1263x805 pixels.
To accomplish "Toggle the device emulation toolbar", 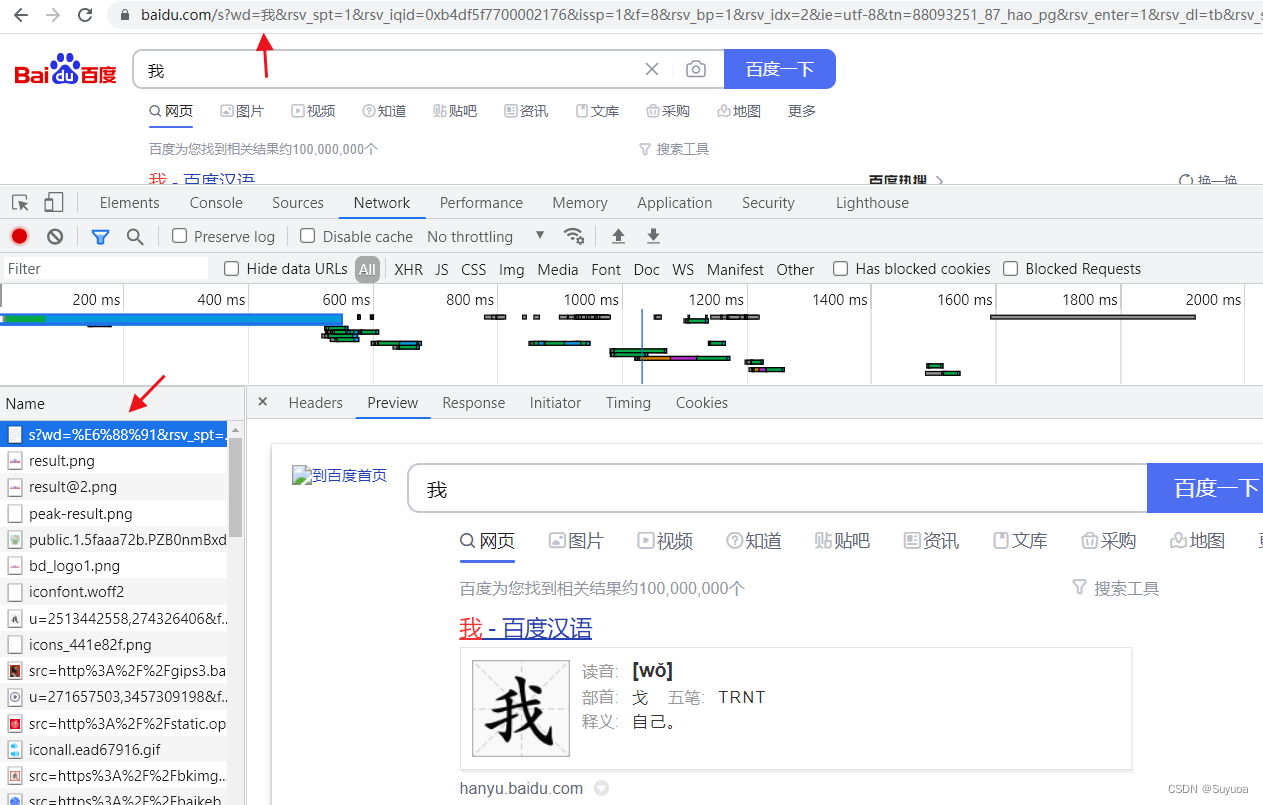I will click(53, 202).
